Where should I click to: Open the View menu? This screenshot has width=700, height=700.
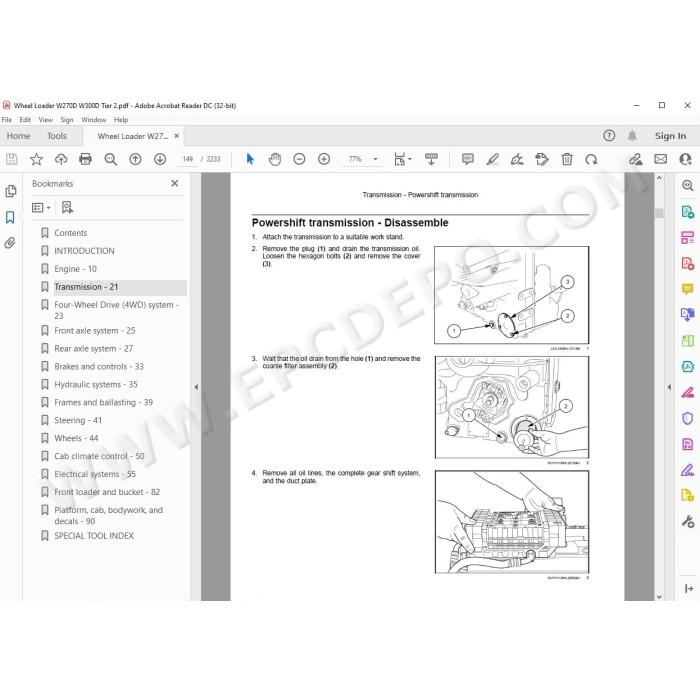coord(45,120)
